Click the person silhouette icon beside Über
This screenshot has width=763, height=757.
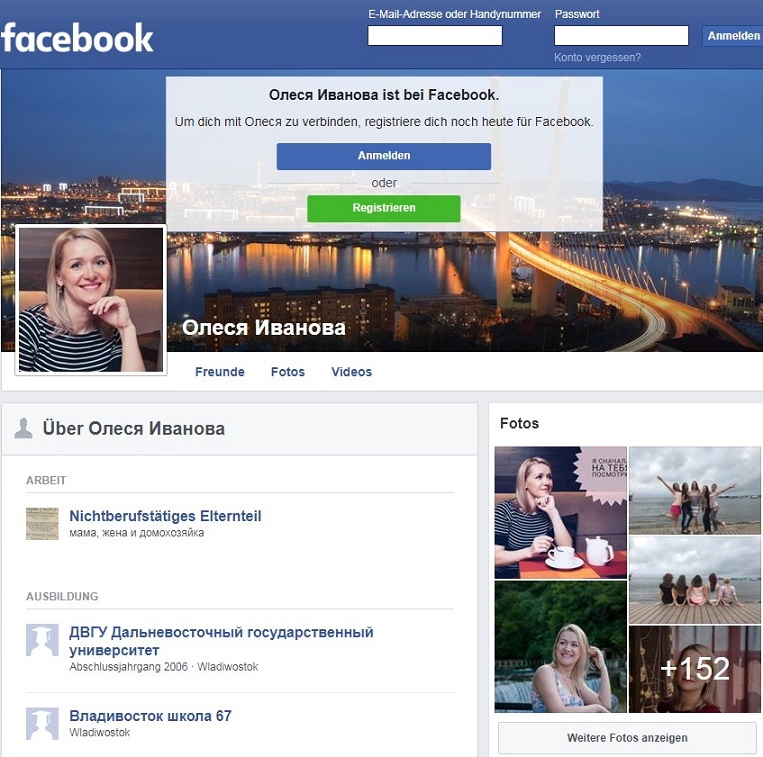pyautogui.click(x=23, y=428)
